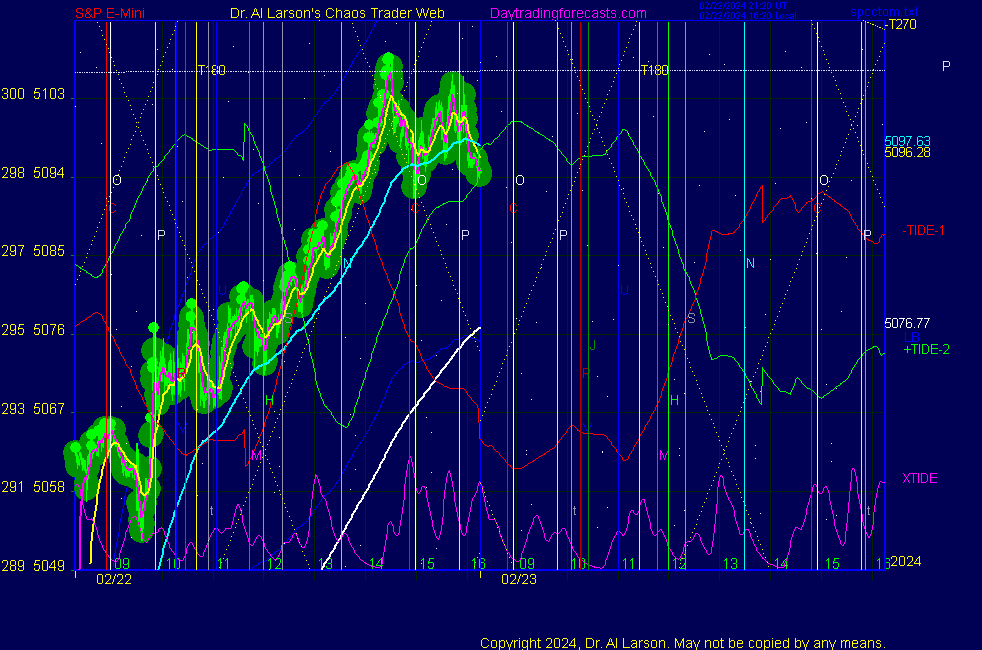This screenshot has height=650, width=982.
Task: Select the cyan value "5097.63"
Action: [x=907, y=141]
